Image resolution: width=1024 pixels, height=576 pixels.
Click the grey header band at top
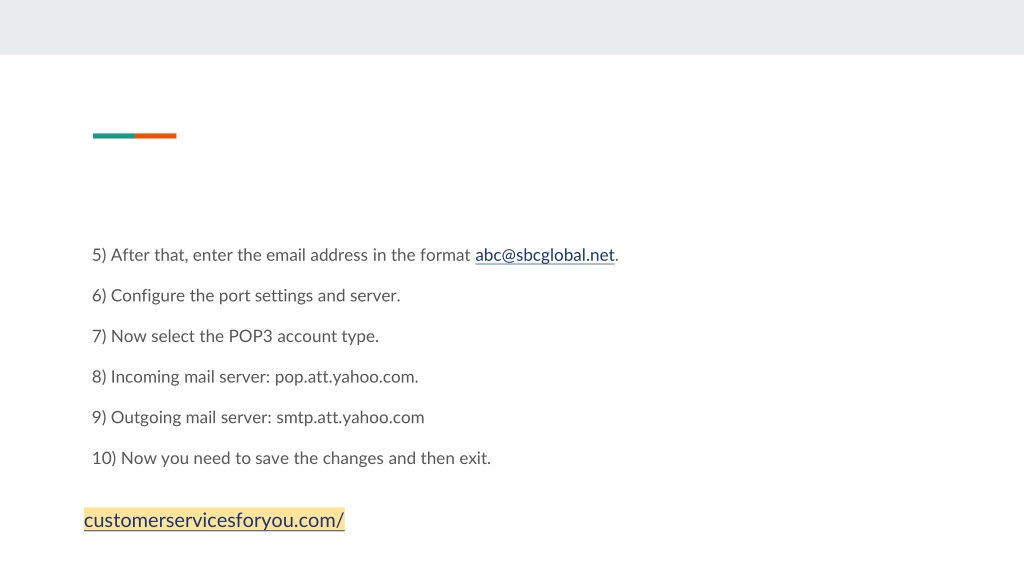pos(512,27)
